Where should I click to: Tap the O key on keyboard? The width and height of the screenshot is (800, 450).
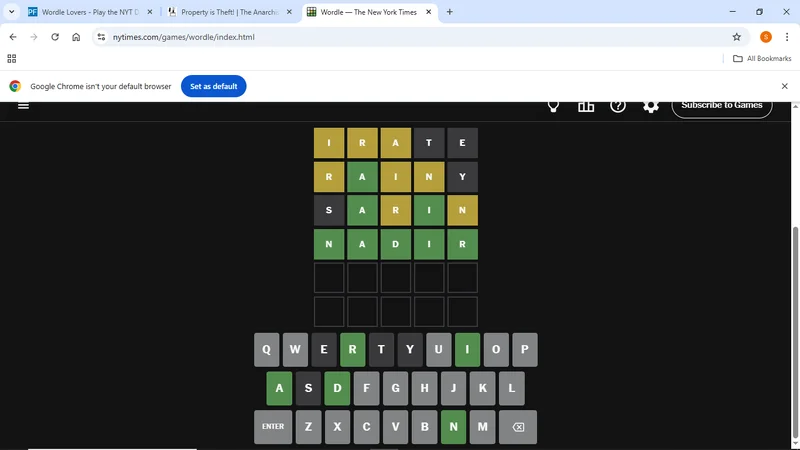(x=496, y=349)
